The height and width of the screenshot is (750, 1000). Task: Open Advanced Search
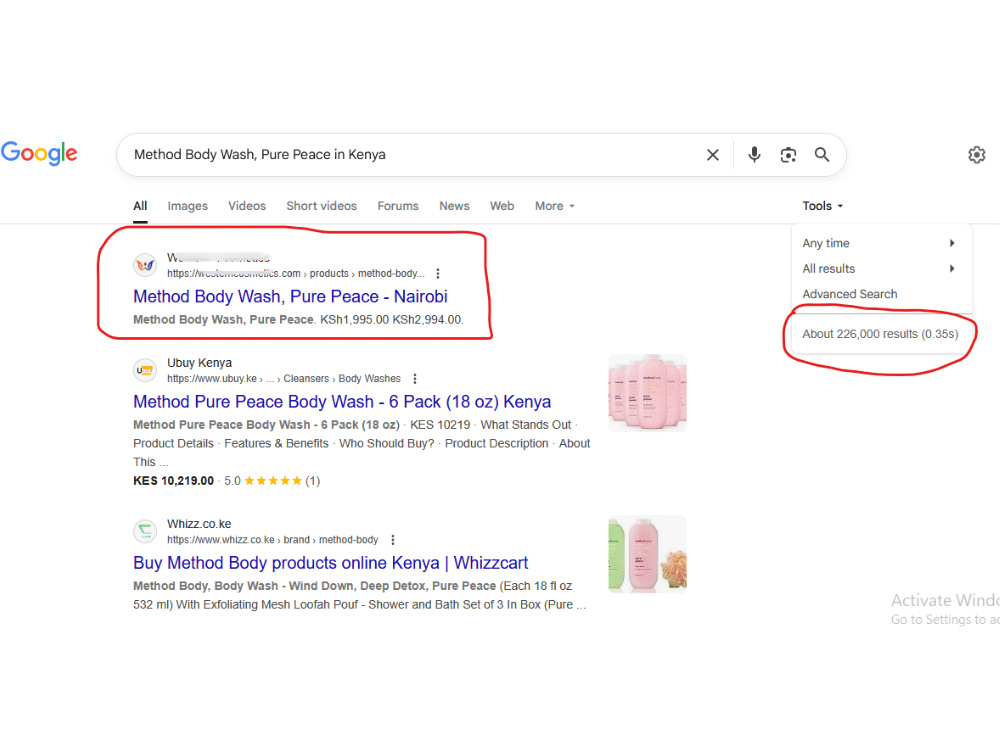(849, 294)
